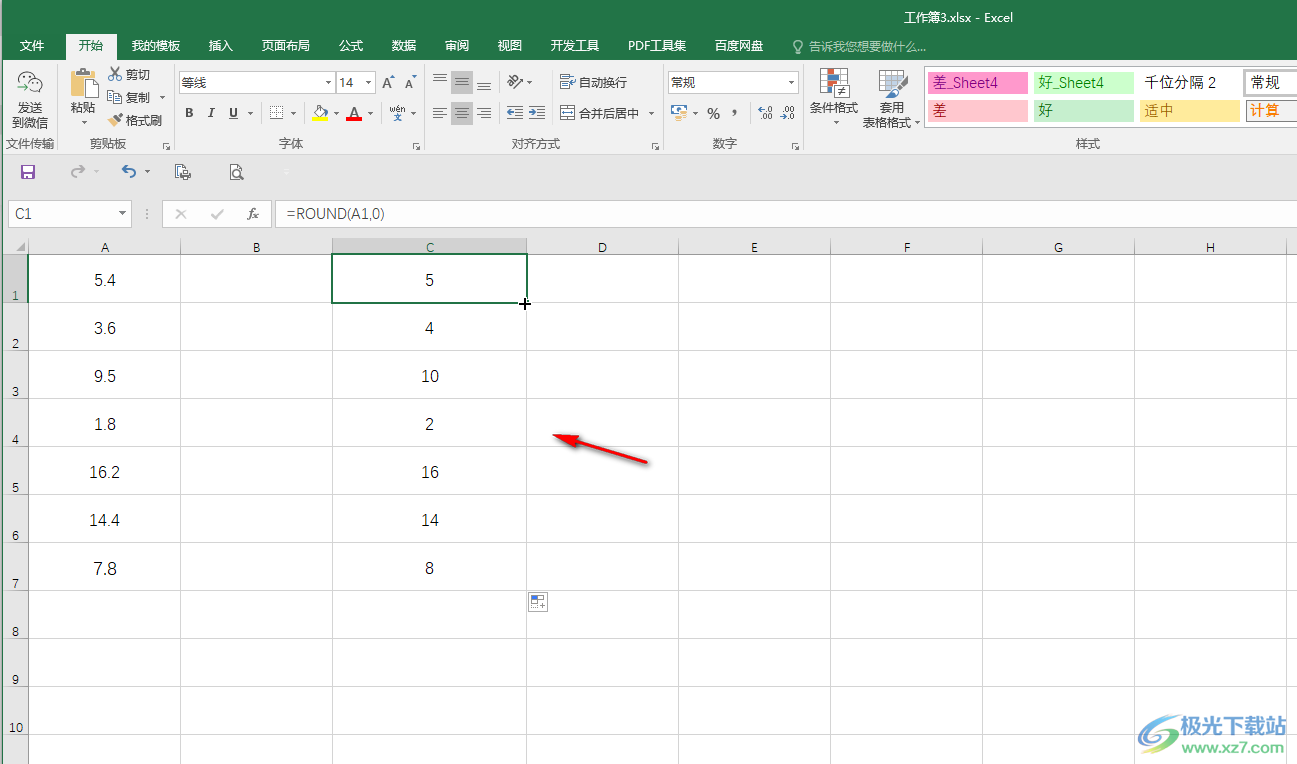Toggle right horizontal alignment
1297x764 pixels.
(x=484, y=113)
